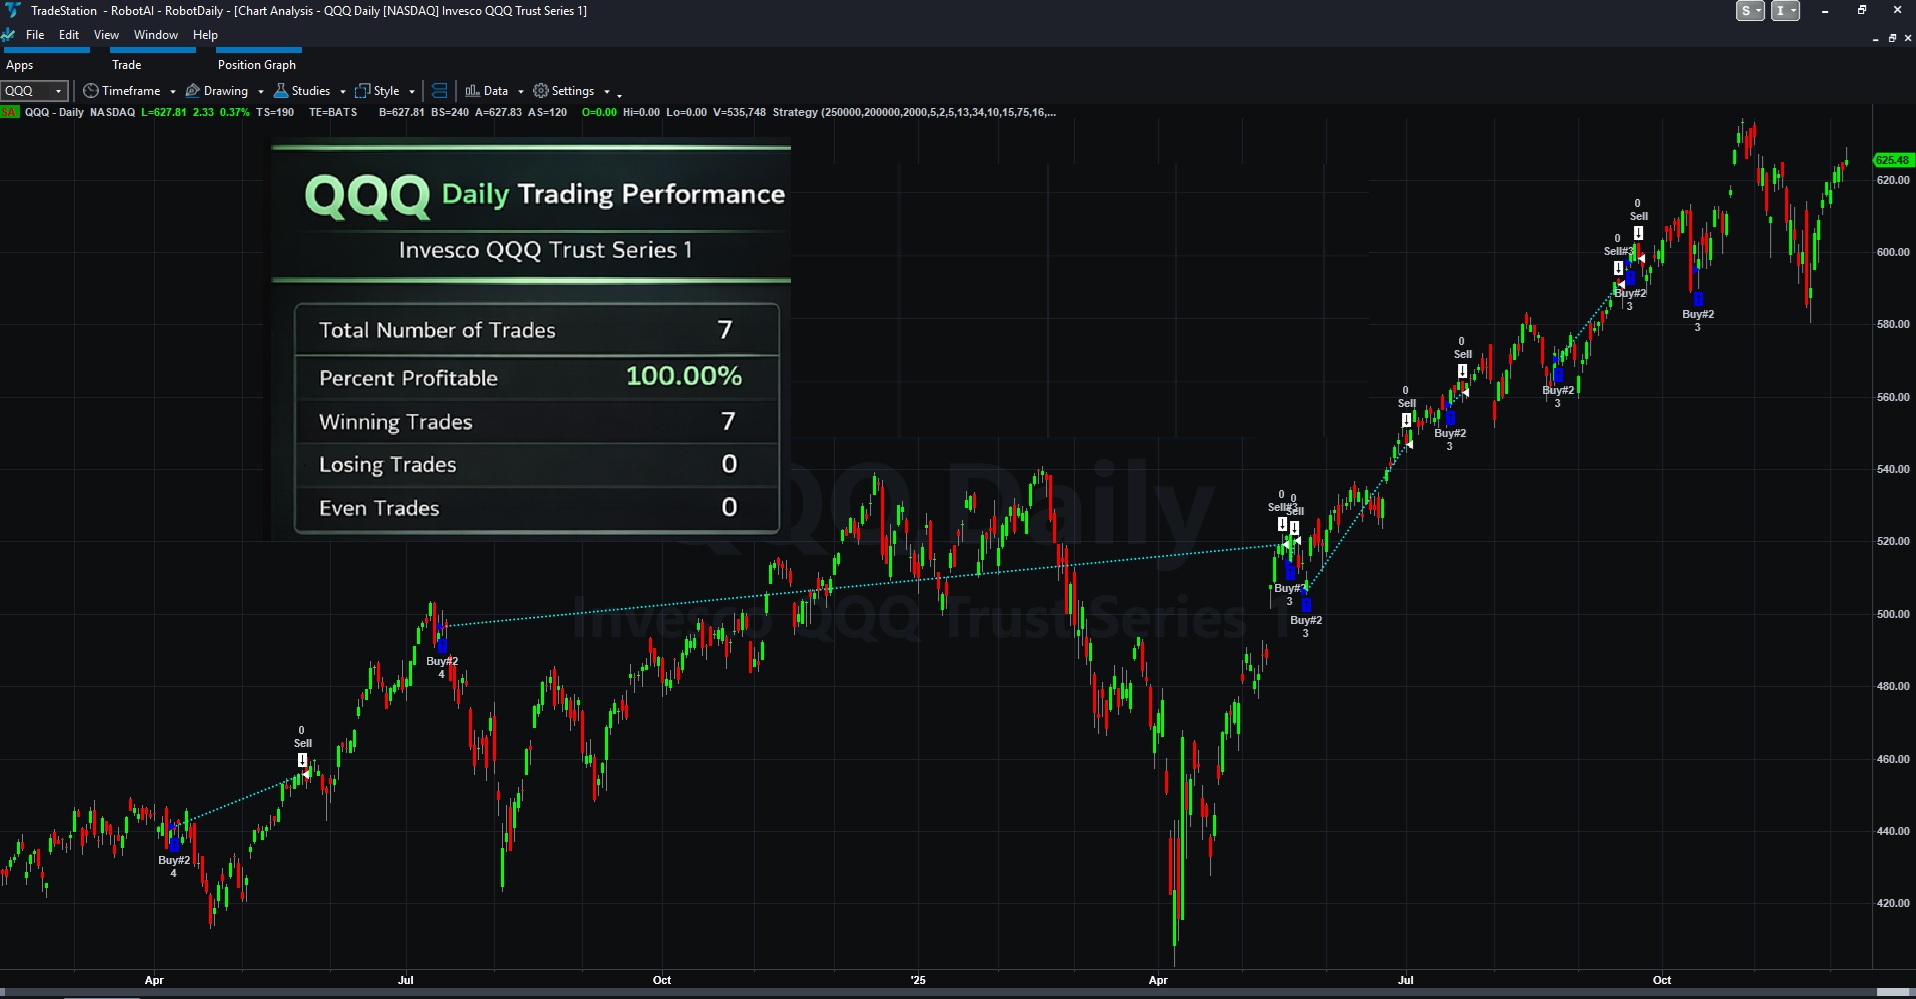Screen dimensions: 1916x999
Task: Click the Studies flask icon
Action: [281, 91]
